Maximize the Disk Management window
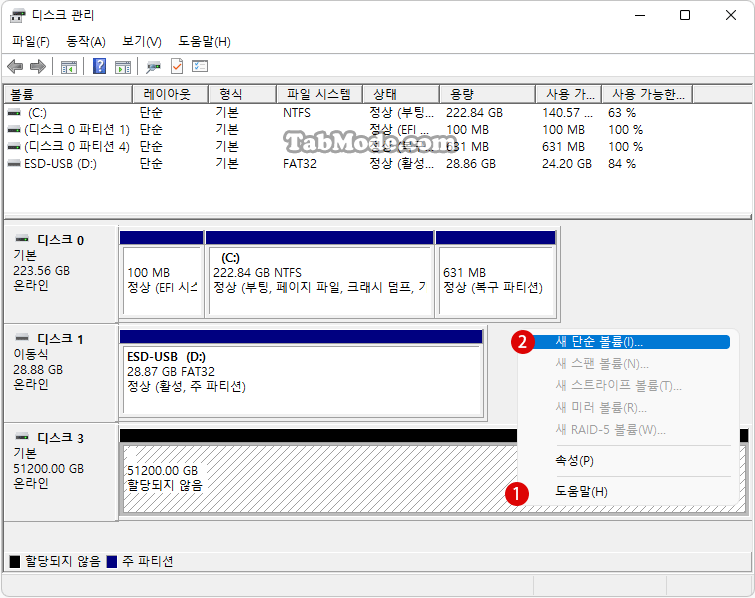 [685, 15]
